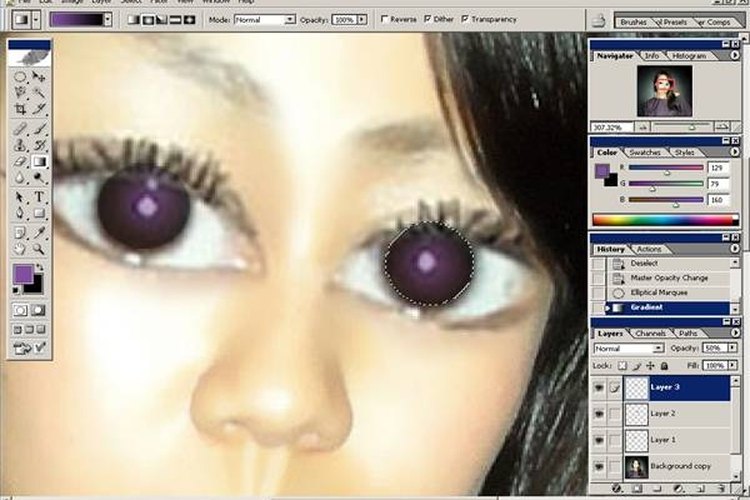Open the layer Fill arrow
The width and height of the screenshot is (750, 500).
(x=732, y=366)
